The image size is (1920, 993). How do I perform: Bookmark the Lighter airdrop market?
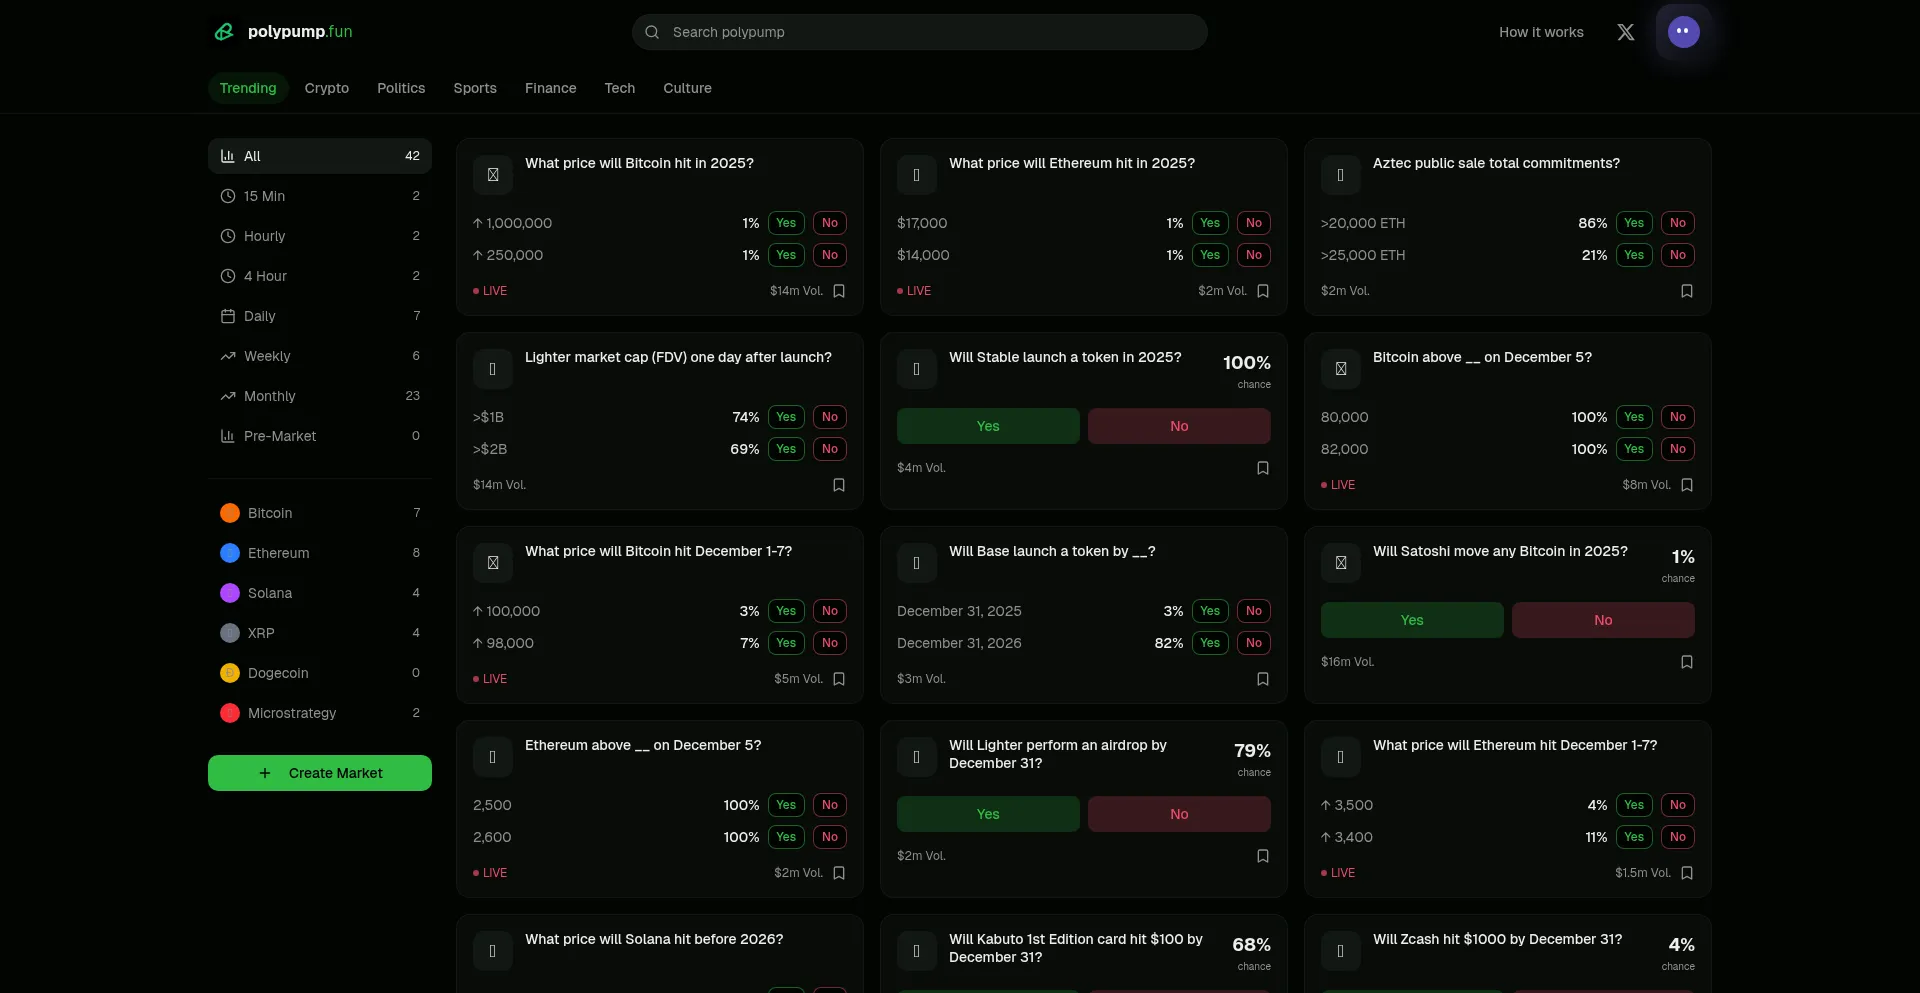point(1262,856)
